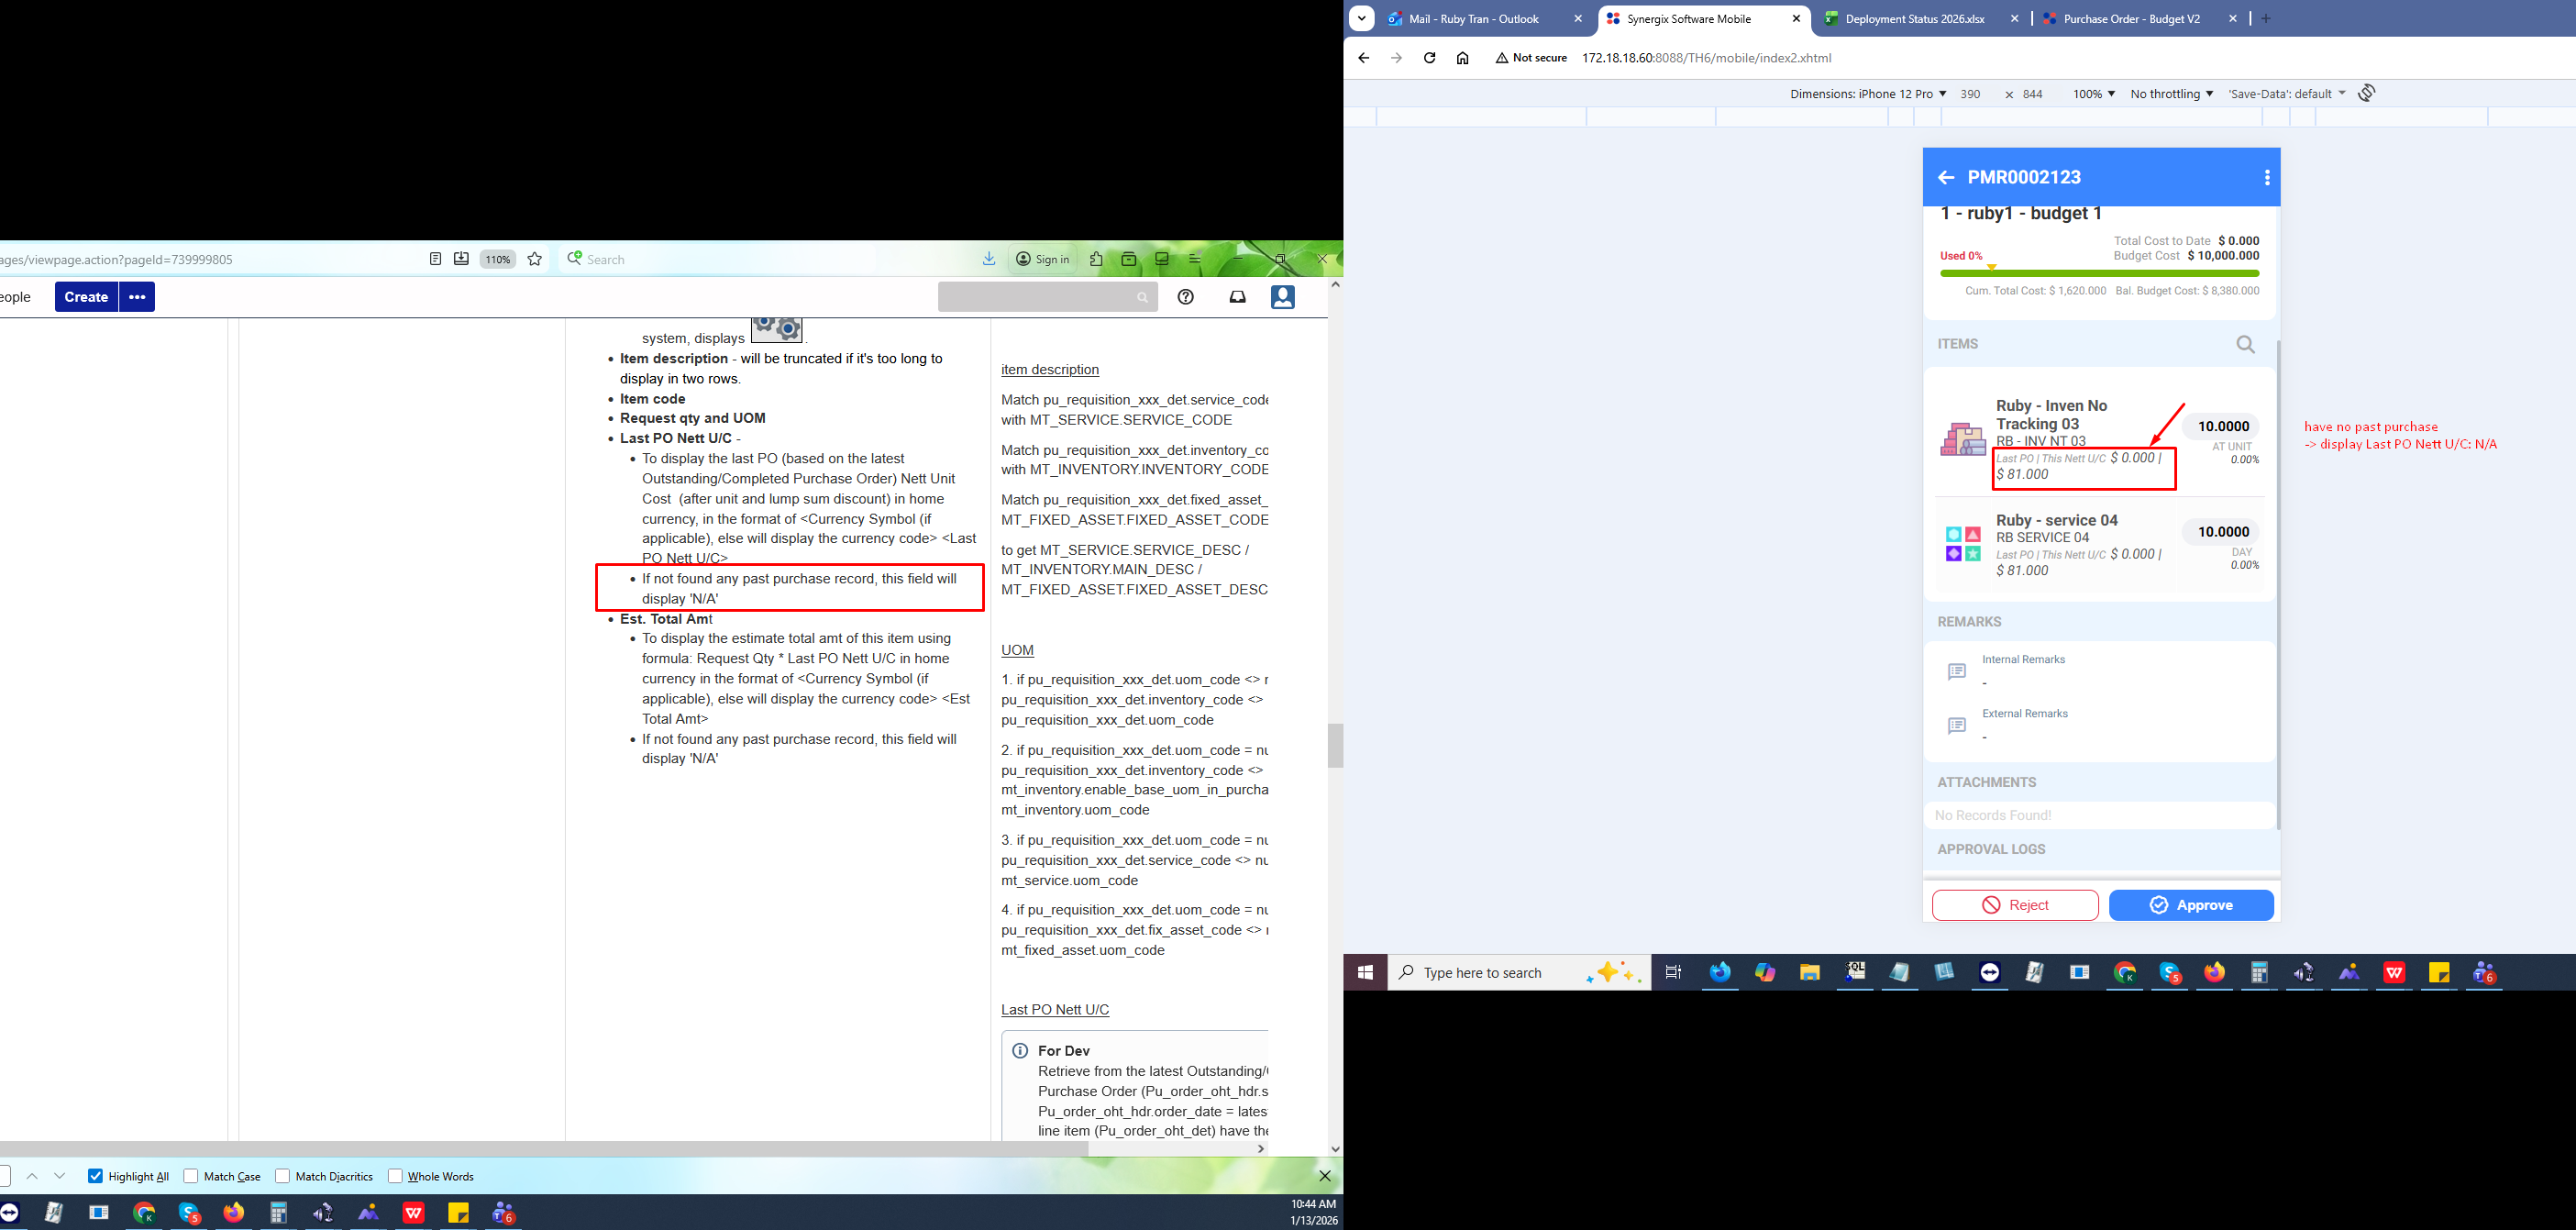Click the back arrow beside PMR0002123
Image resolution: width=2576 pixels, height=1230 pixels.
[x=1945, y=178]
